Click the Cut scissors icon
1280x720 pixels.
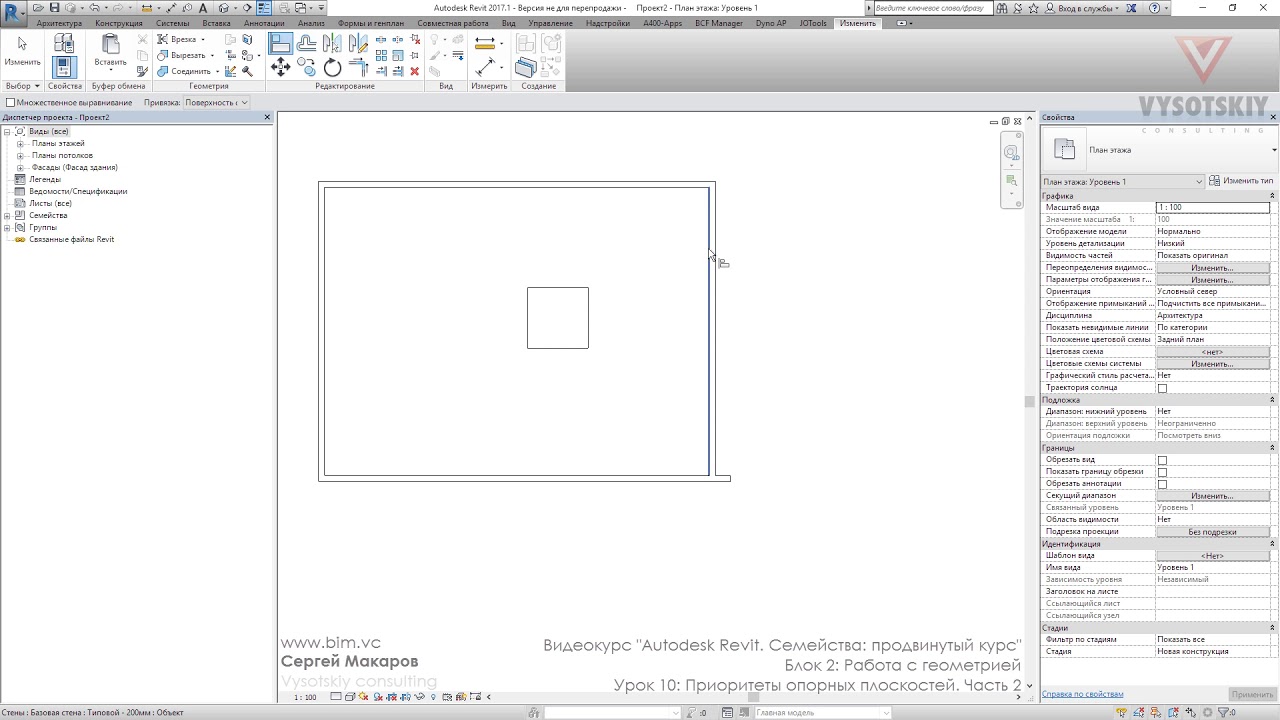pos(143,40)
